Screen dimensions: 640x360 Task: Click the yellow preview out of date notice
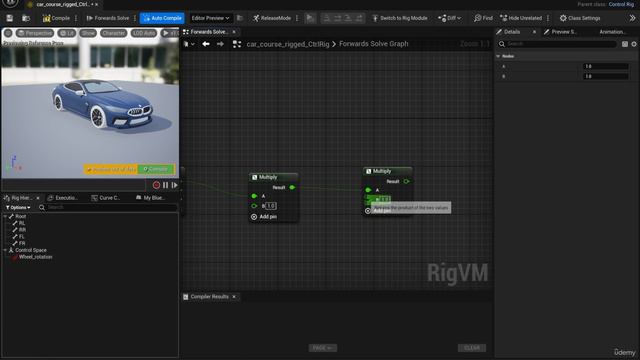(x=111, y=169)
